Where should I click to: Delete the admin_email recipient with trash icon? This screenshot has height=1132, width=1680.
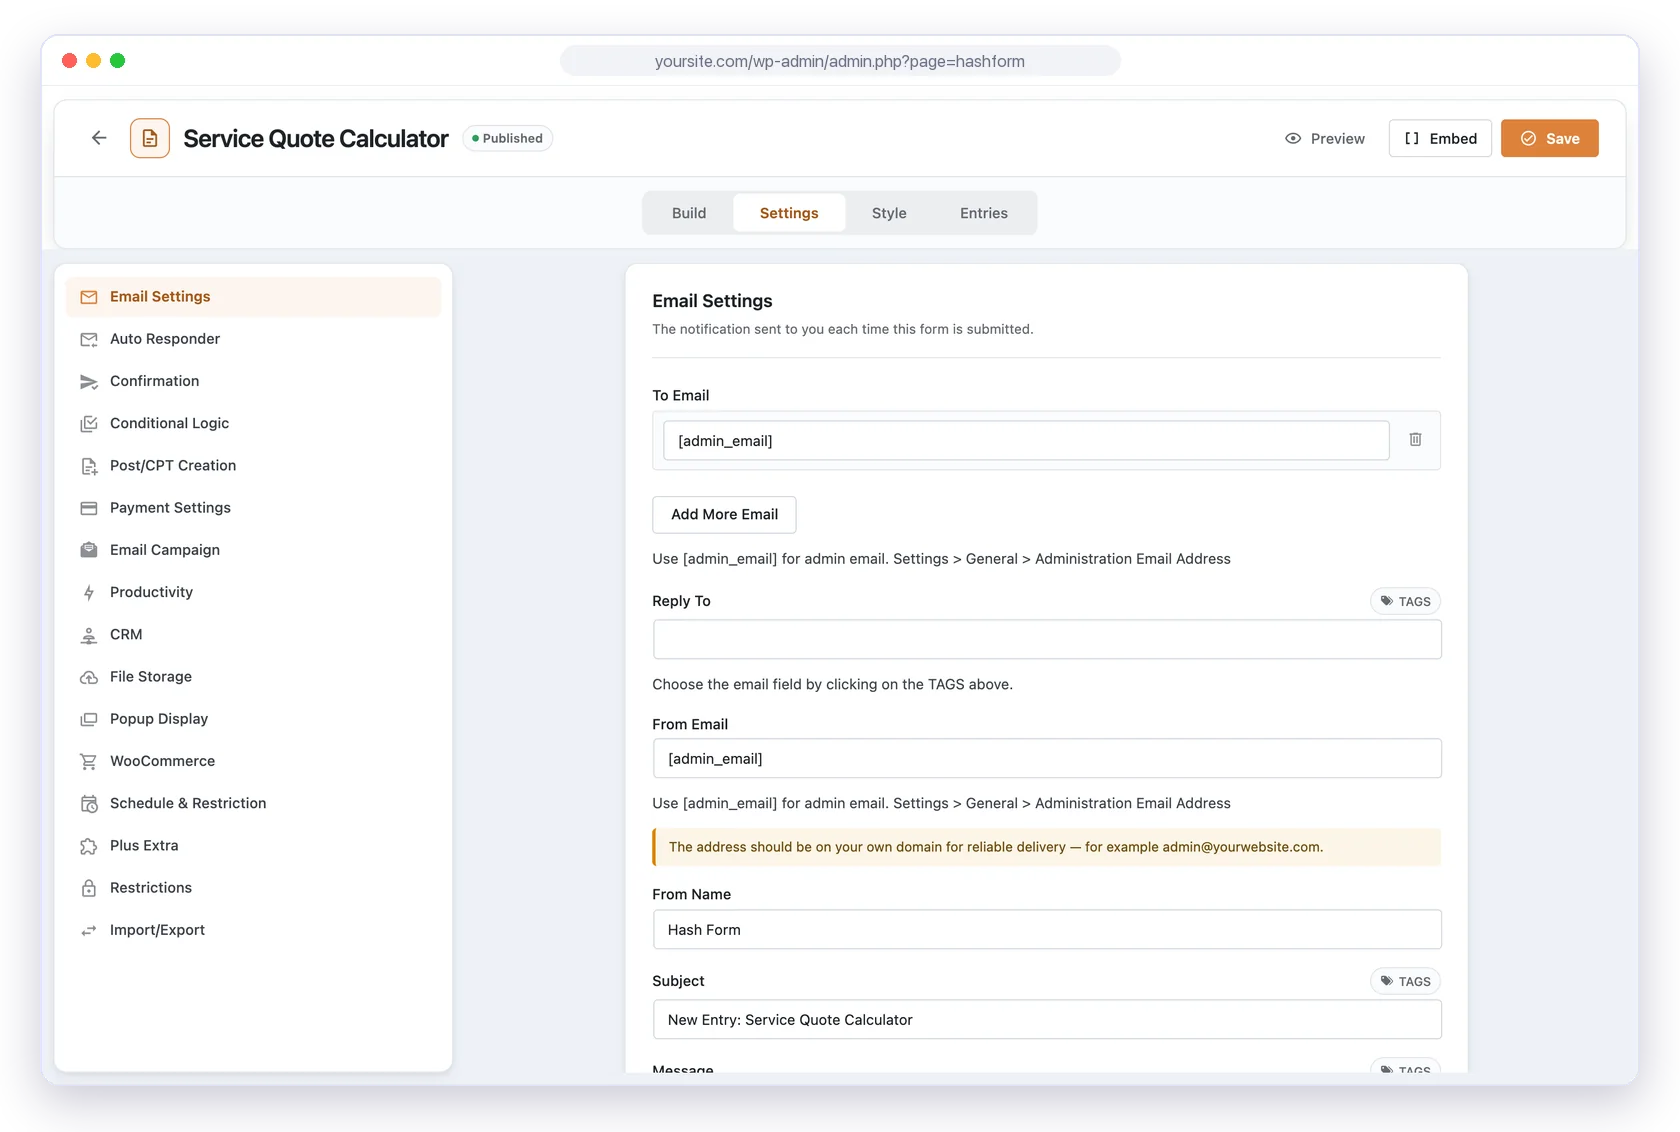pos(1415,440)
